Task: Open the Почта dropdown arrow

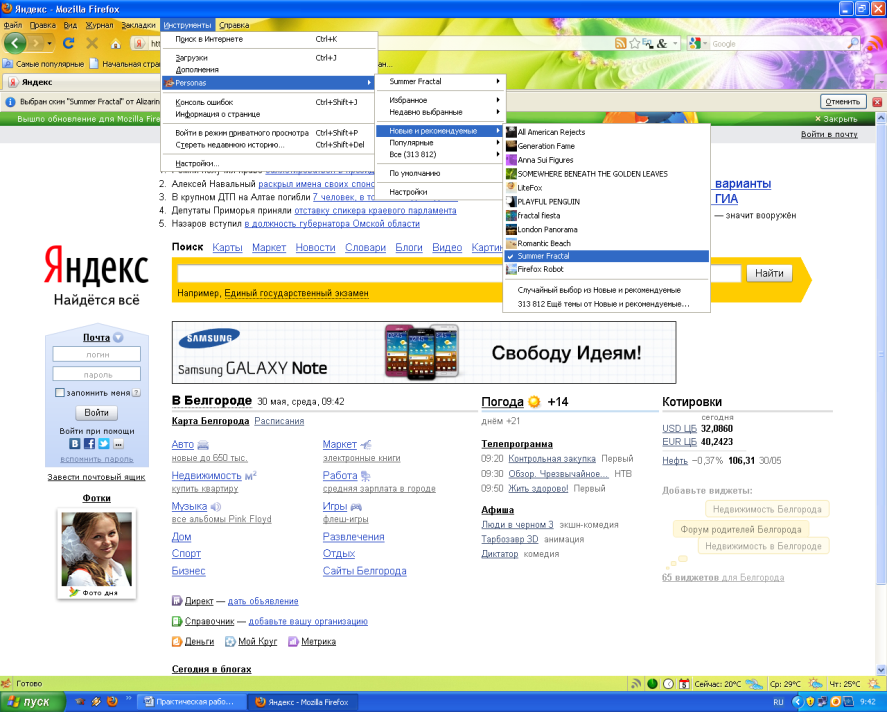Action: 118,338
